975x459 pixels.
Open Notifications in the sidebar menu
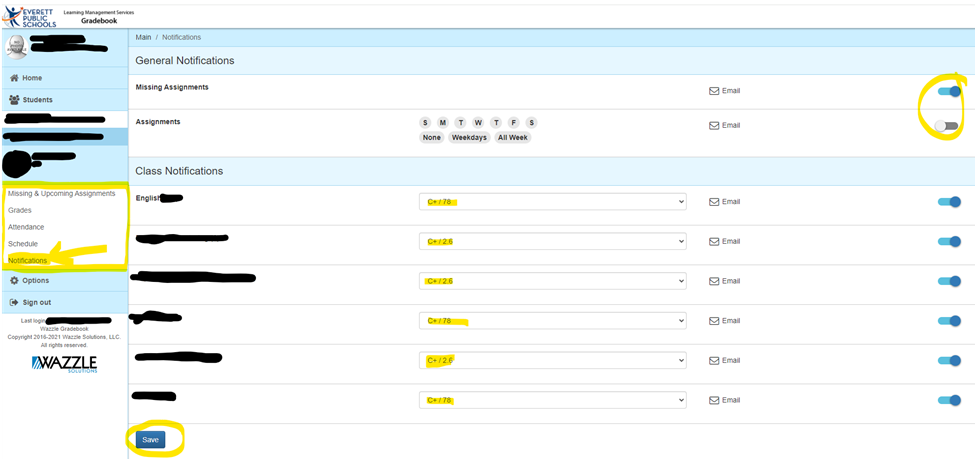(x=28, y=260)
